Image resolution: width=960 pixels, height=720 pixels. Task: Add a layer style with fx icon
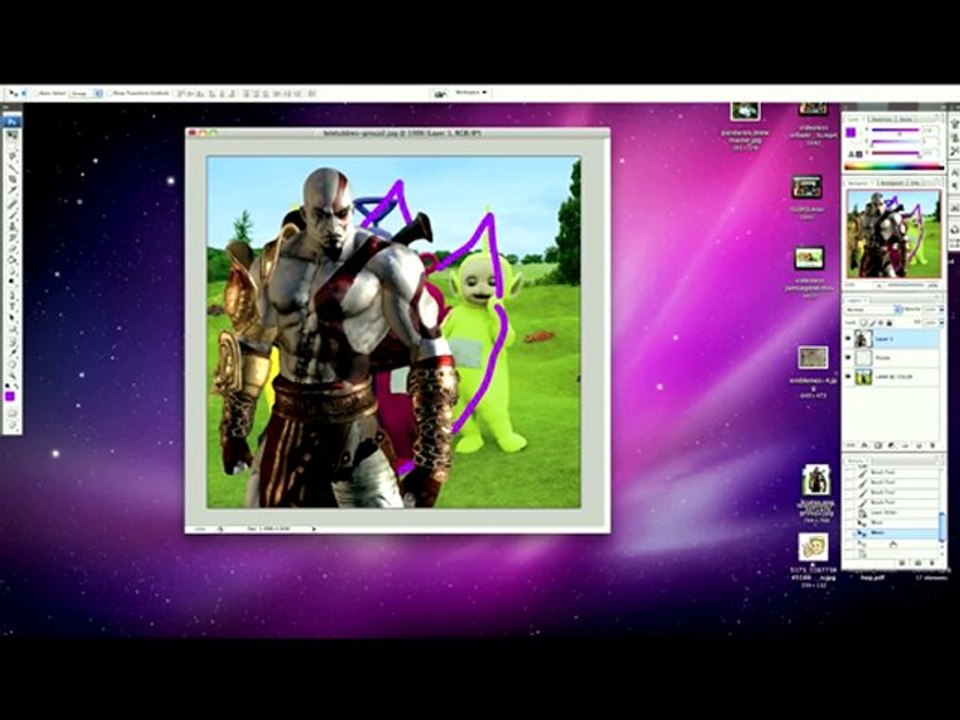pyautogui.click(x=864, y=446)
